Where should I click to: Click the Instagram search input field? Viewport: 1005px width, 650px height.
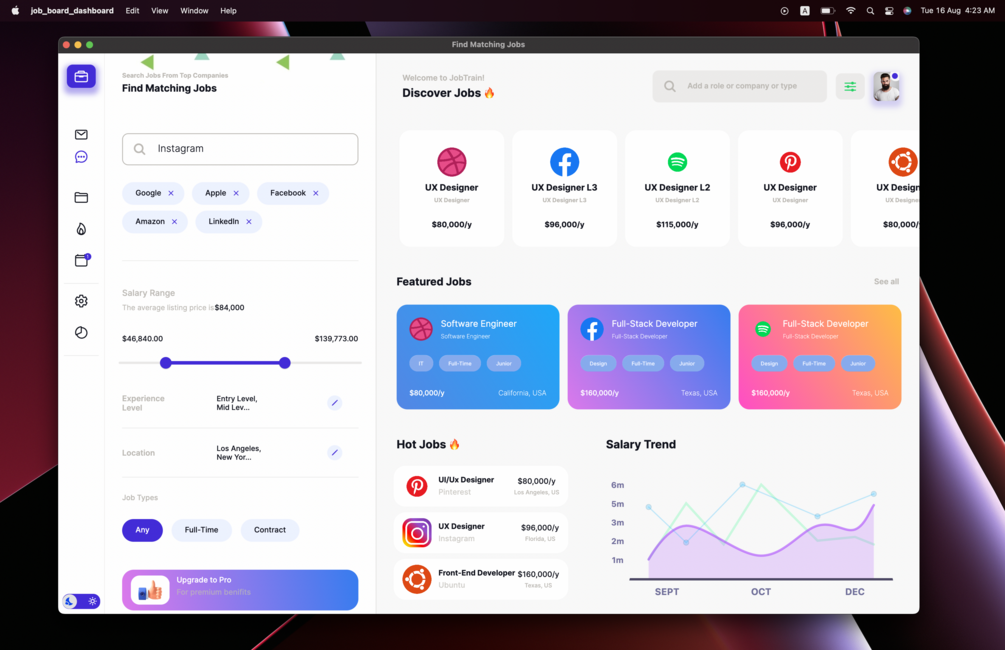240,149
